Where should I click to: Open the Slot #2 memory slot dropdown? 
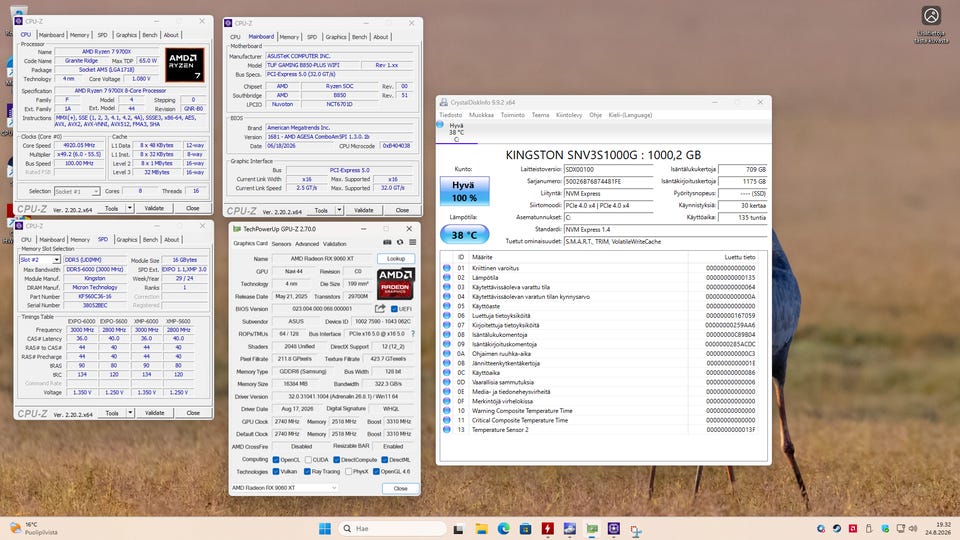coord(40,260)
